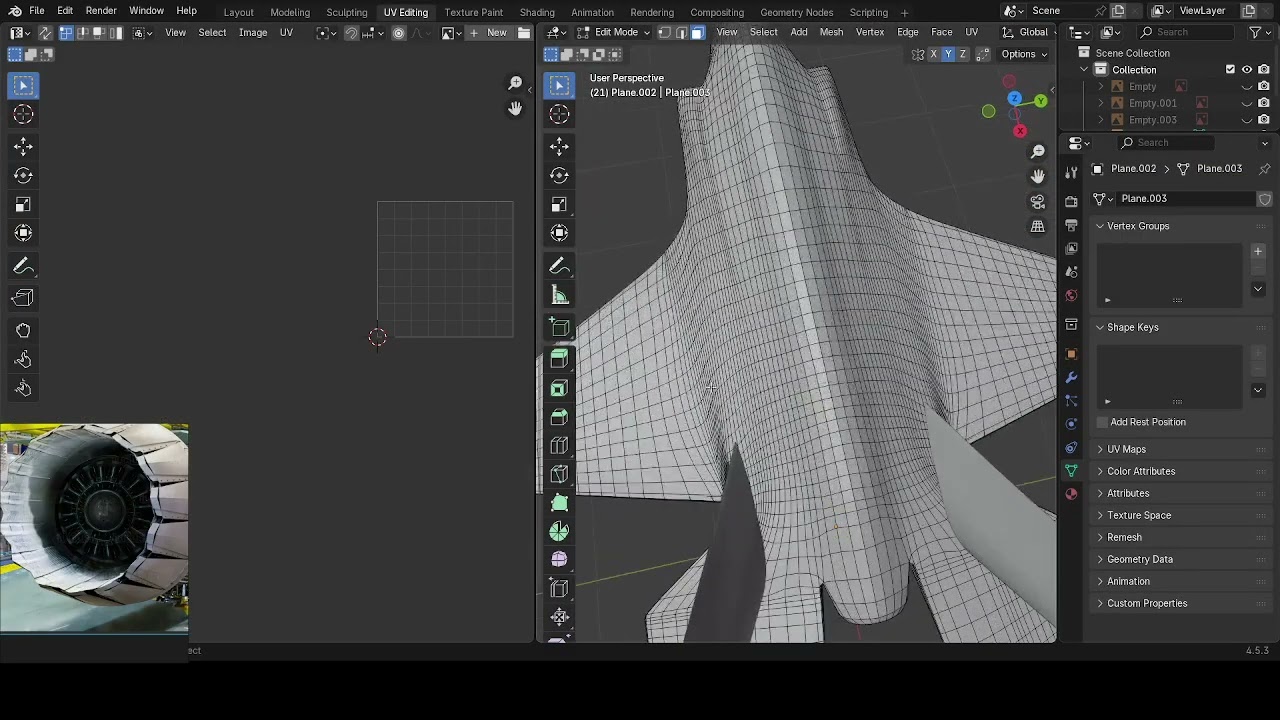Expand the Geometry Data panel
Viewport: 1280px width, 720px height.
[1100, 559]
